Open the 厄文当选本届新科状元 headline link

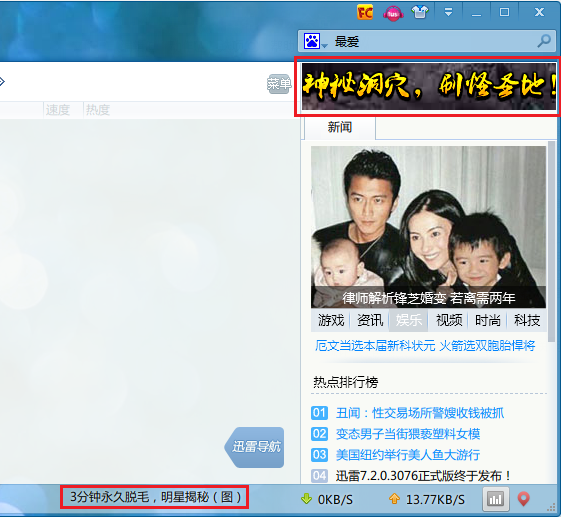tap(375, 346)
